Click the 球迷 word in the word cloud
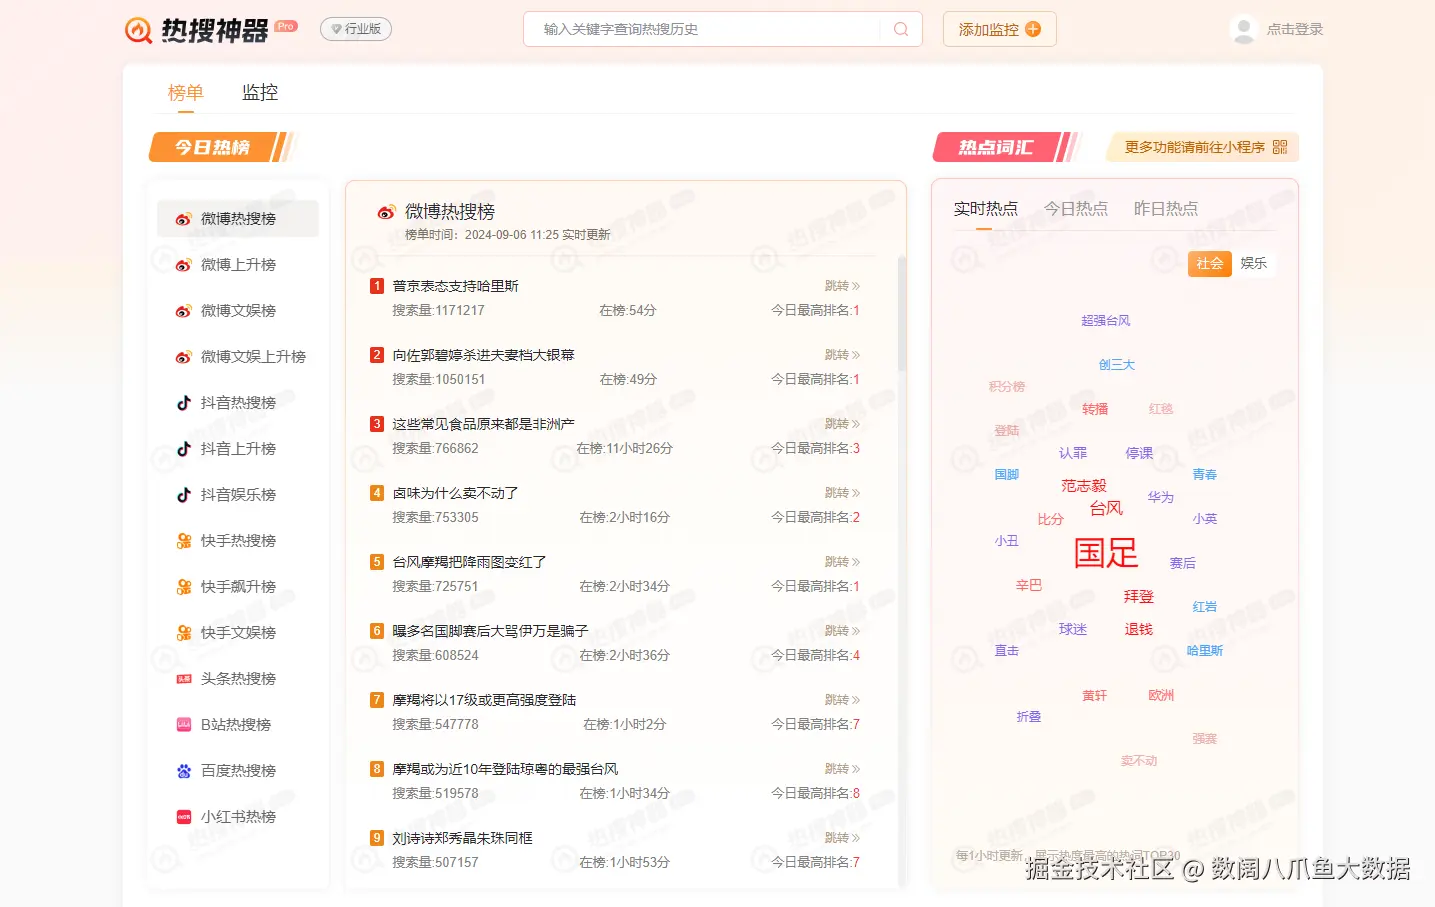 coord(1073,629)
